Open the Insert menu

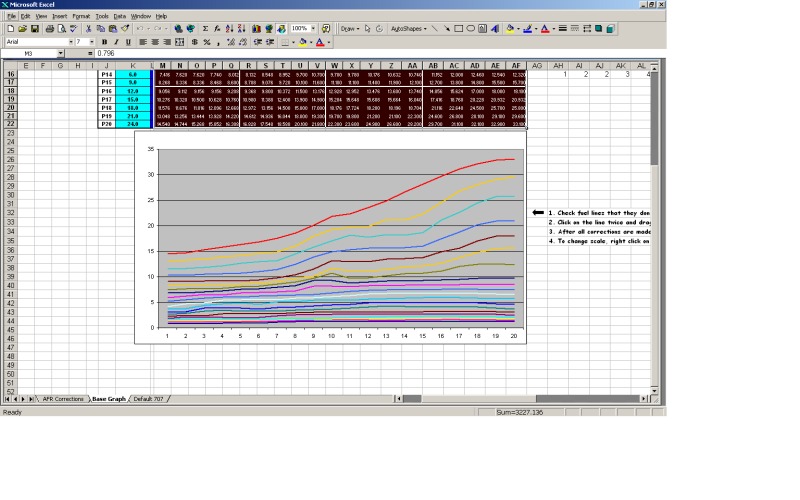coord(59,16)
